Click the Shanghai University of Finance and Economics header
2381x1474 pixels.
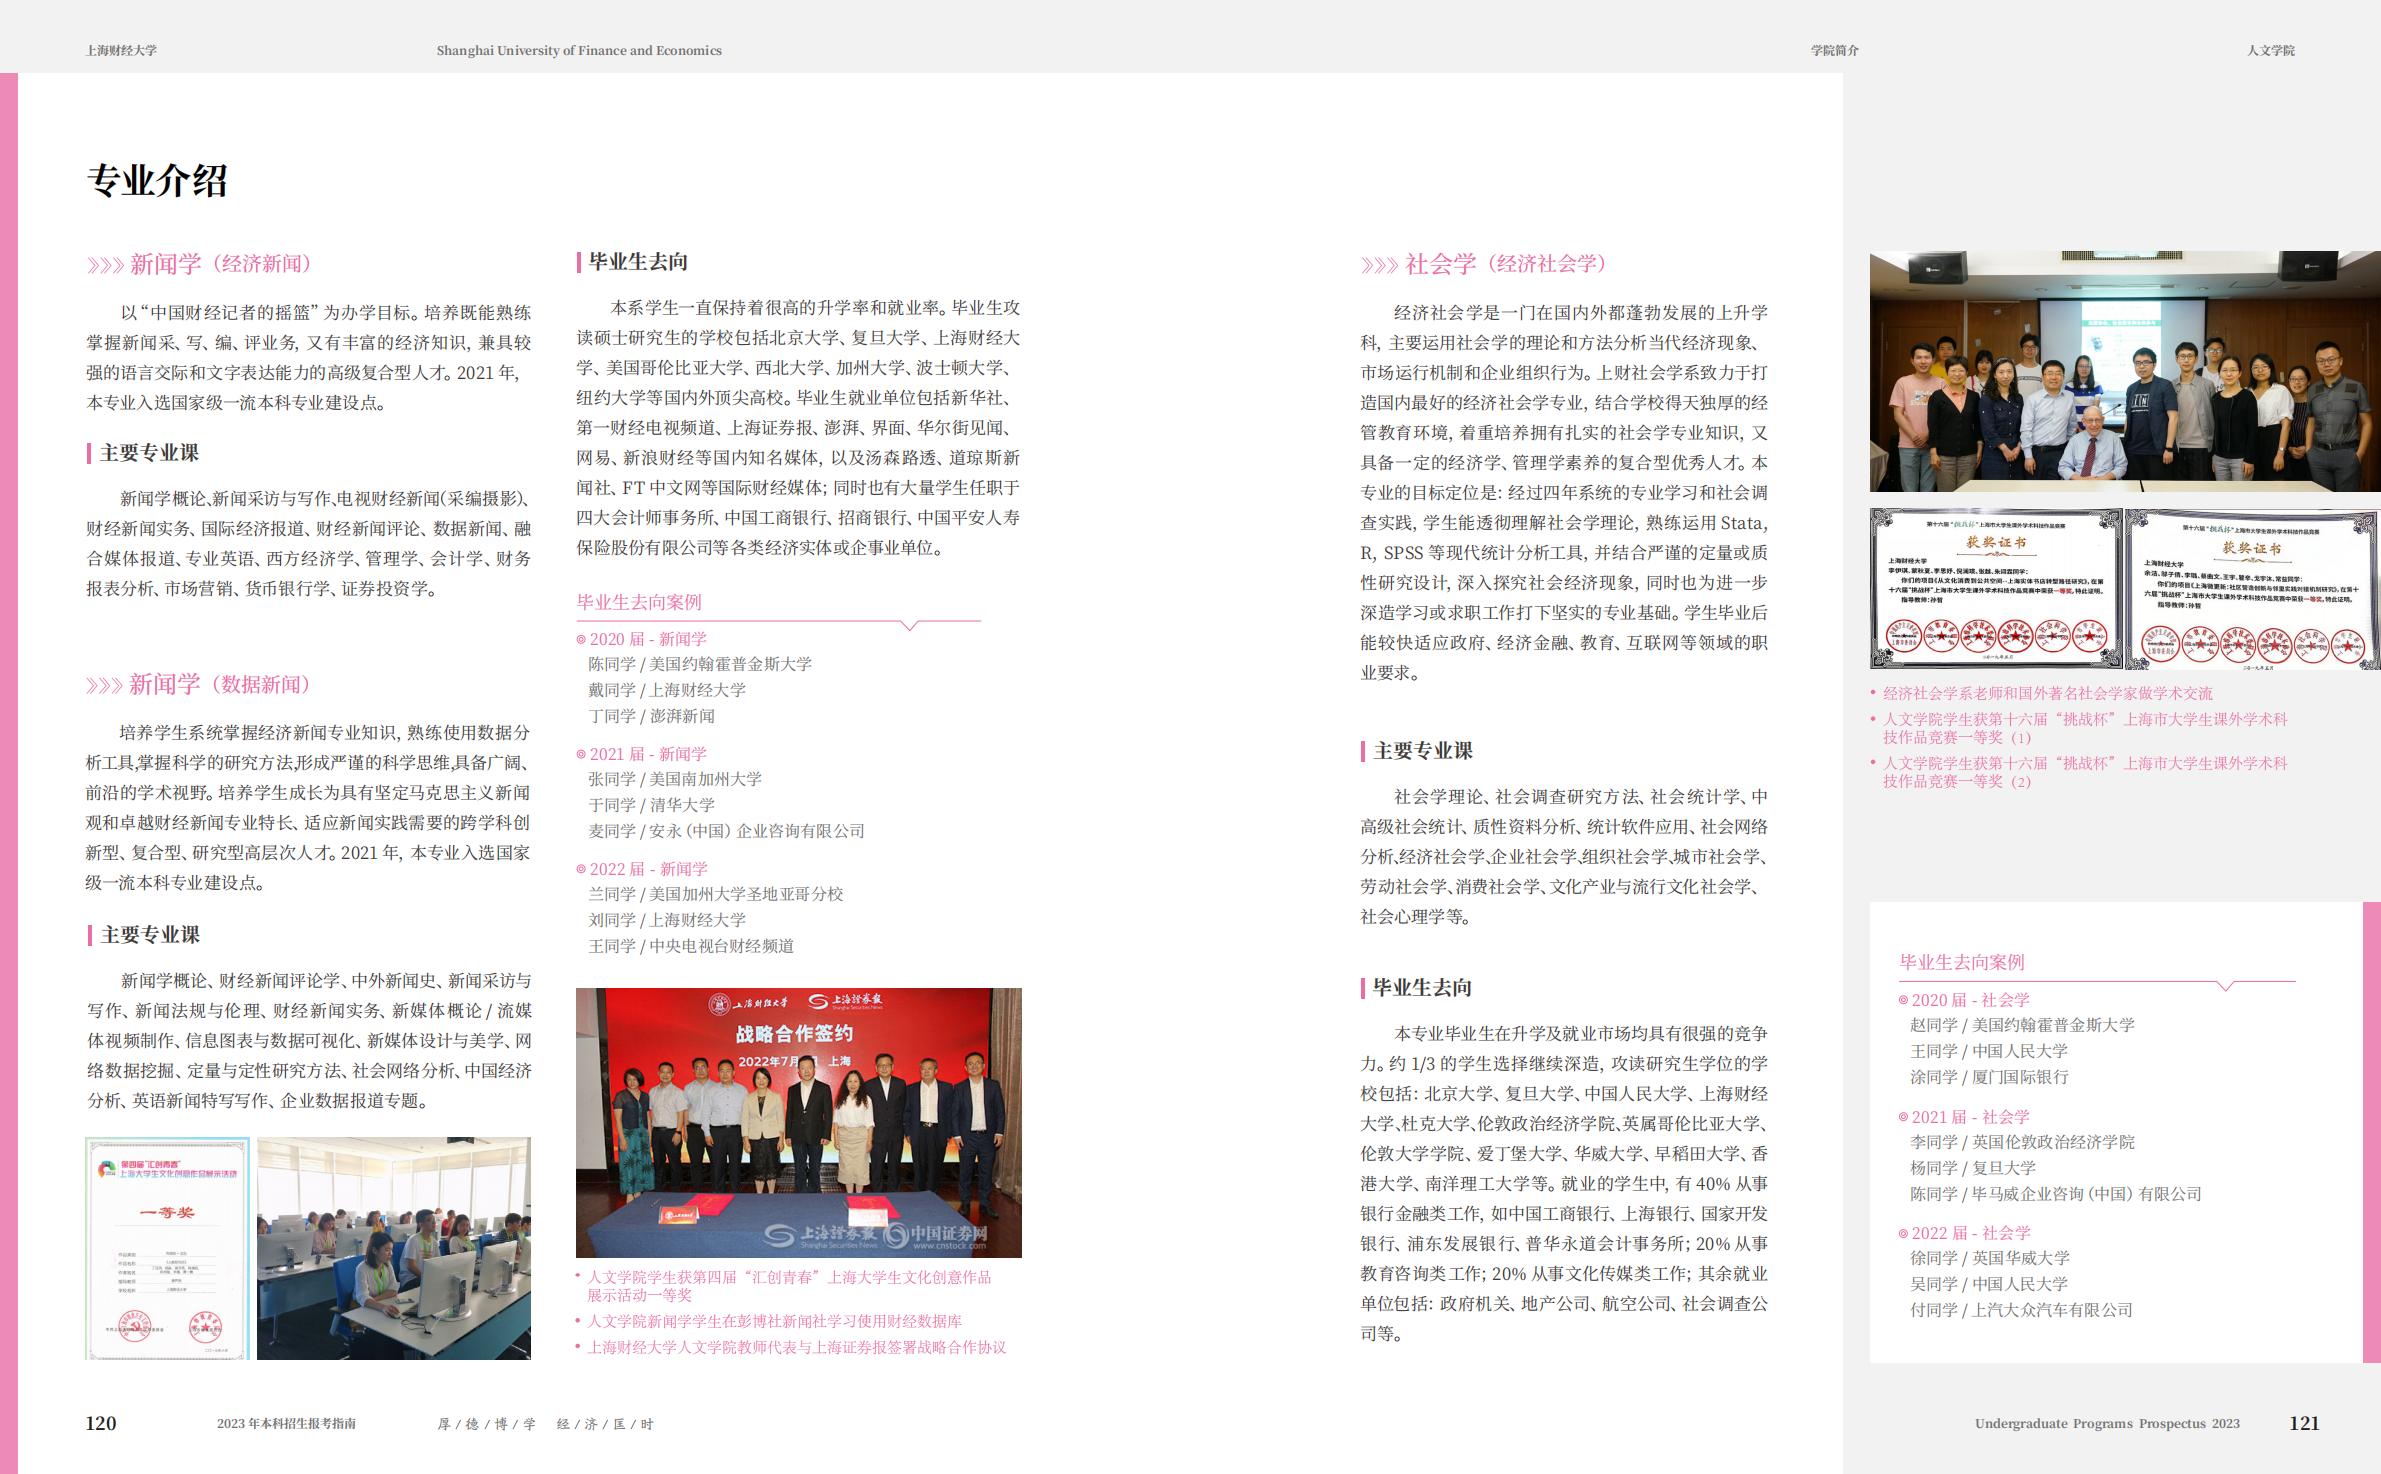pyautogui.click(x=577, y=49)
